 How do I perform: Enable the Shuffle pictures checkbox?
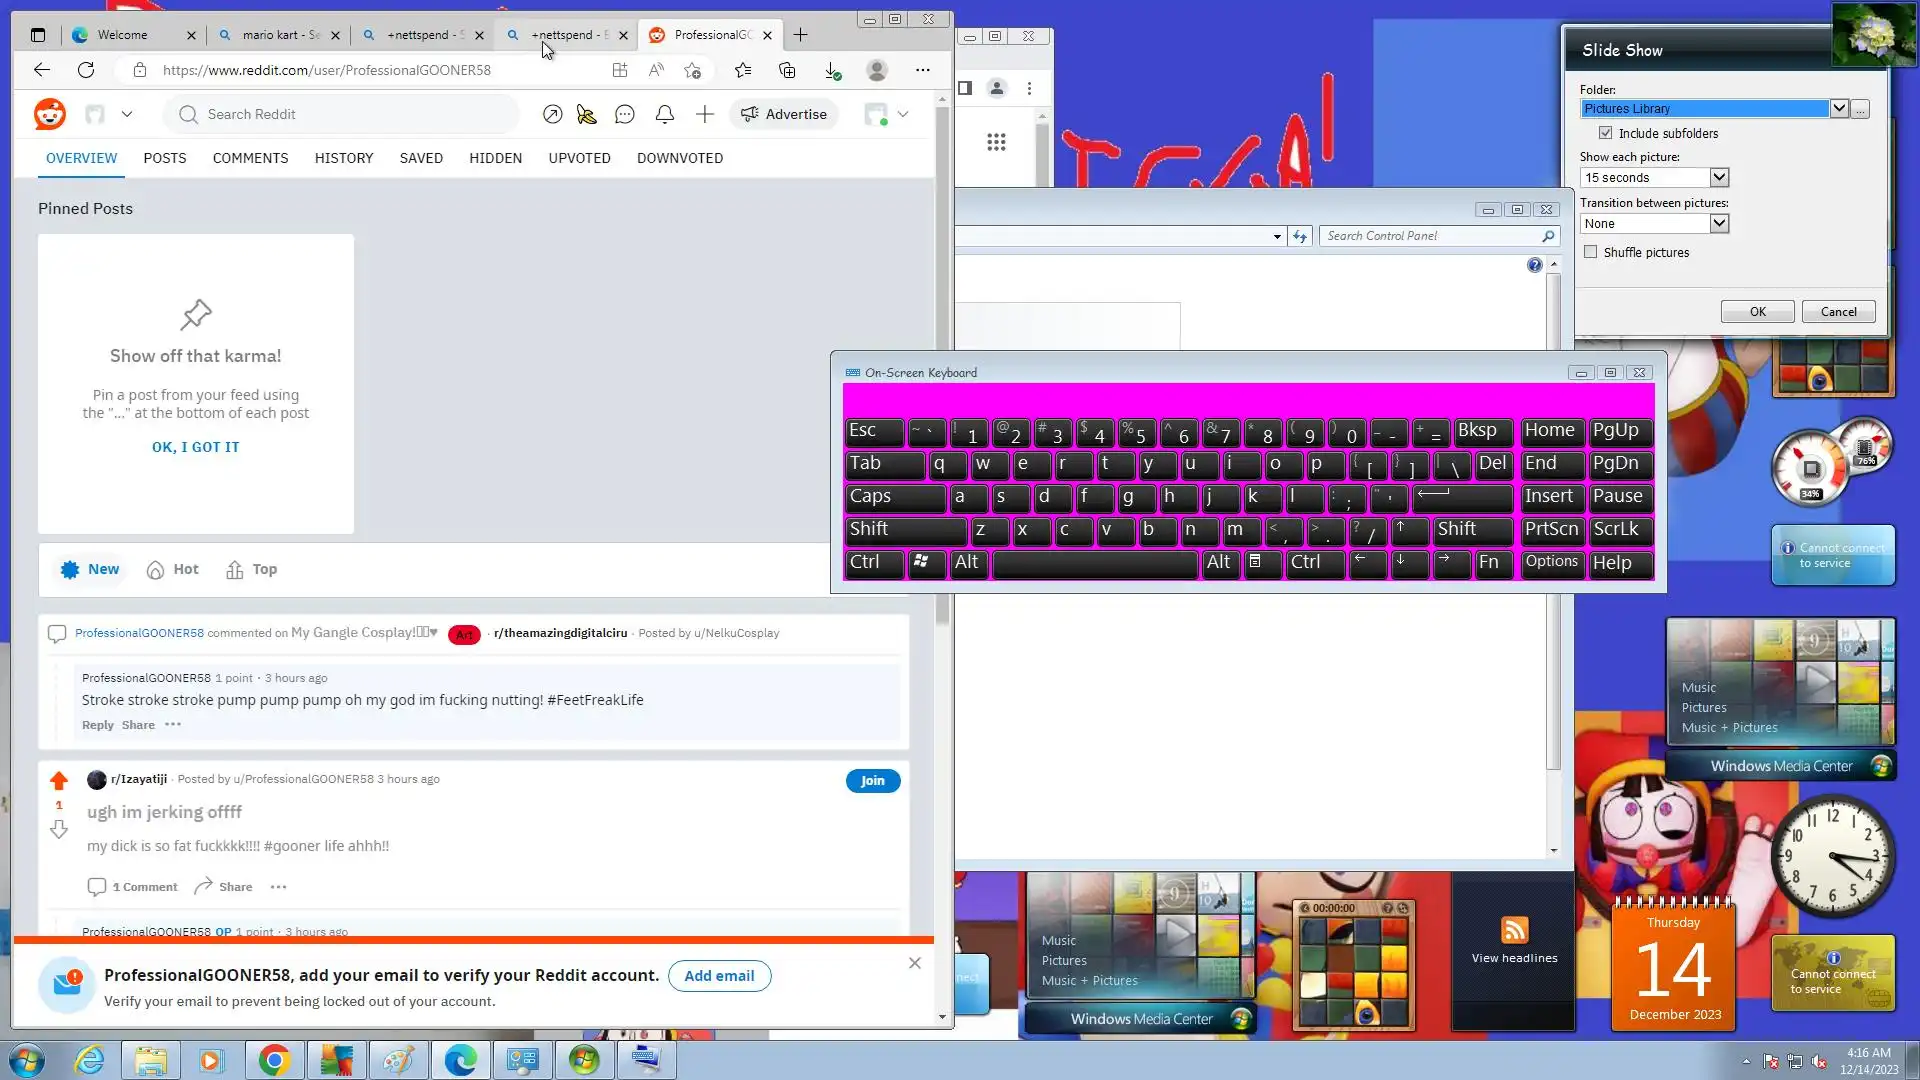coord(1591,252)
